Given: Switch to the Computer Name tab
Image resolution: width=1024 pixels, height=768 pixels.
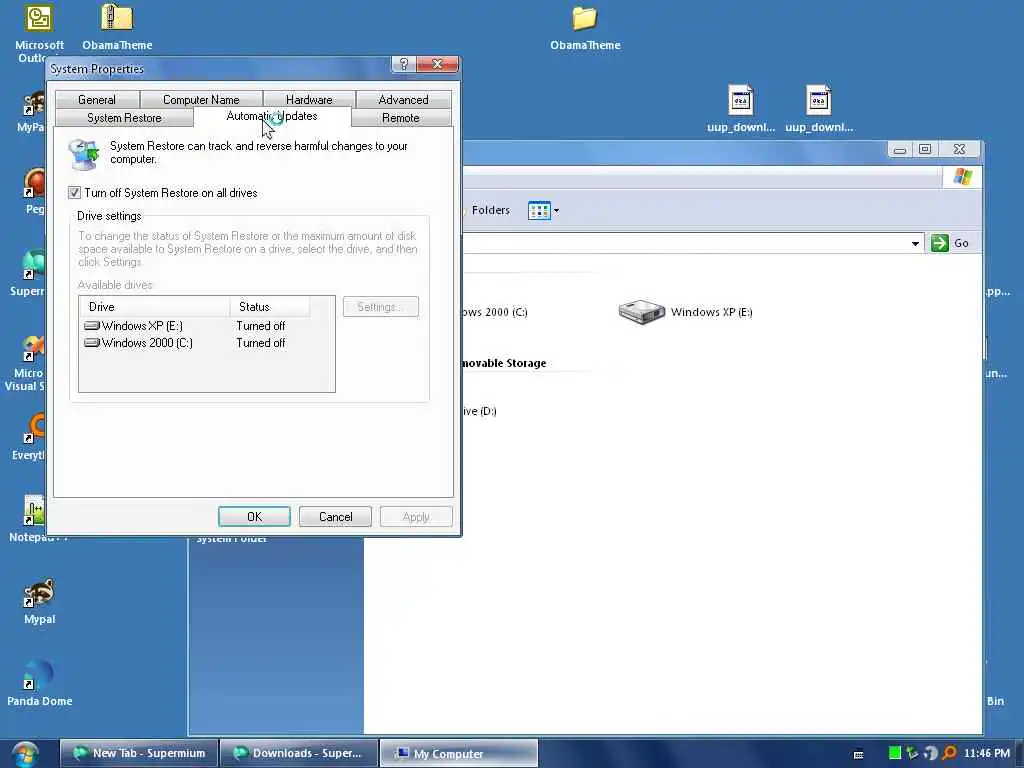Looking at the screenshot, I should [x=201, y=99].
